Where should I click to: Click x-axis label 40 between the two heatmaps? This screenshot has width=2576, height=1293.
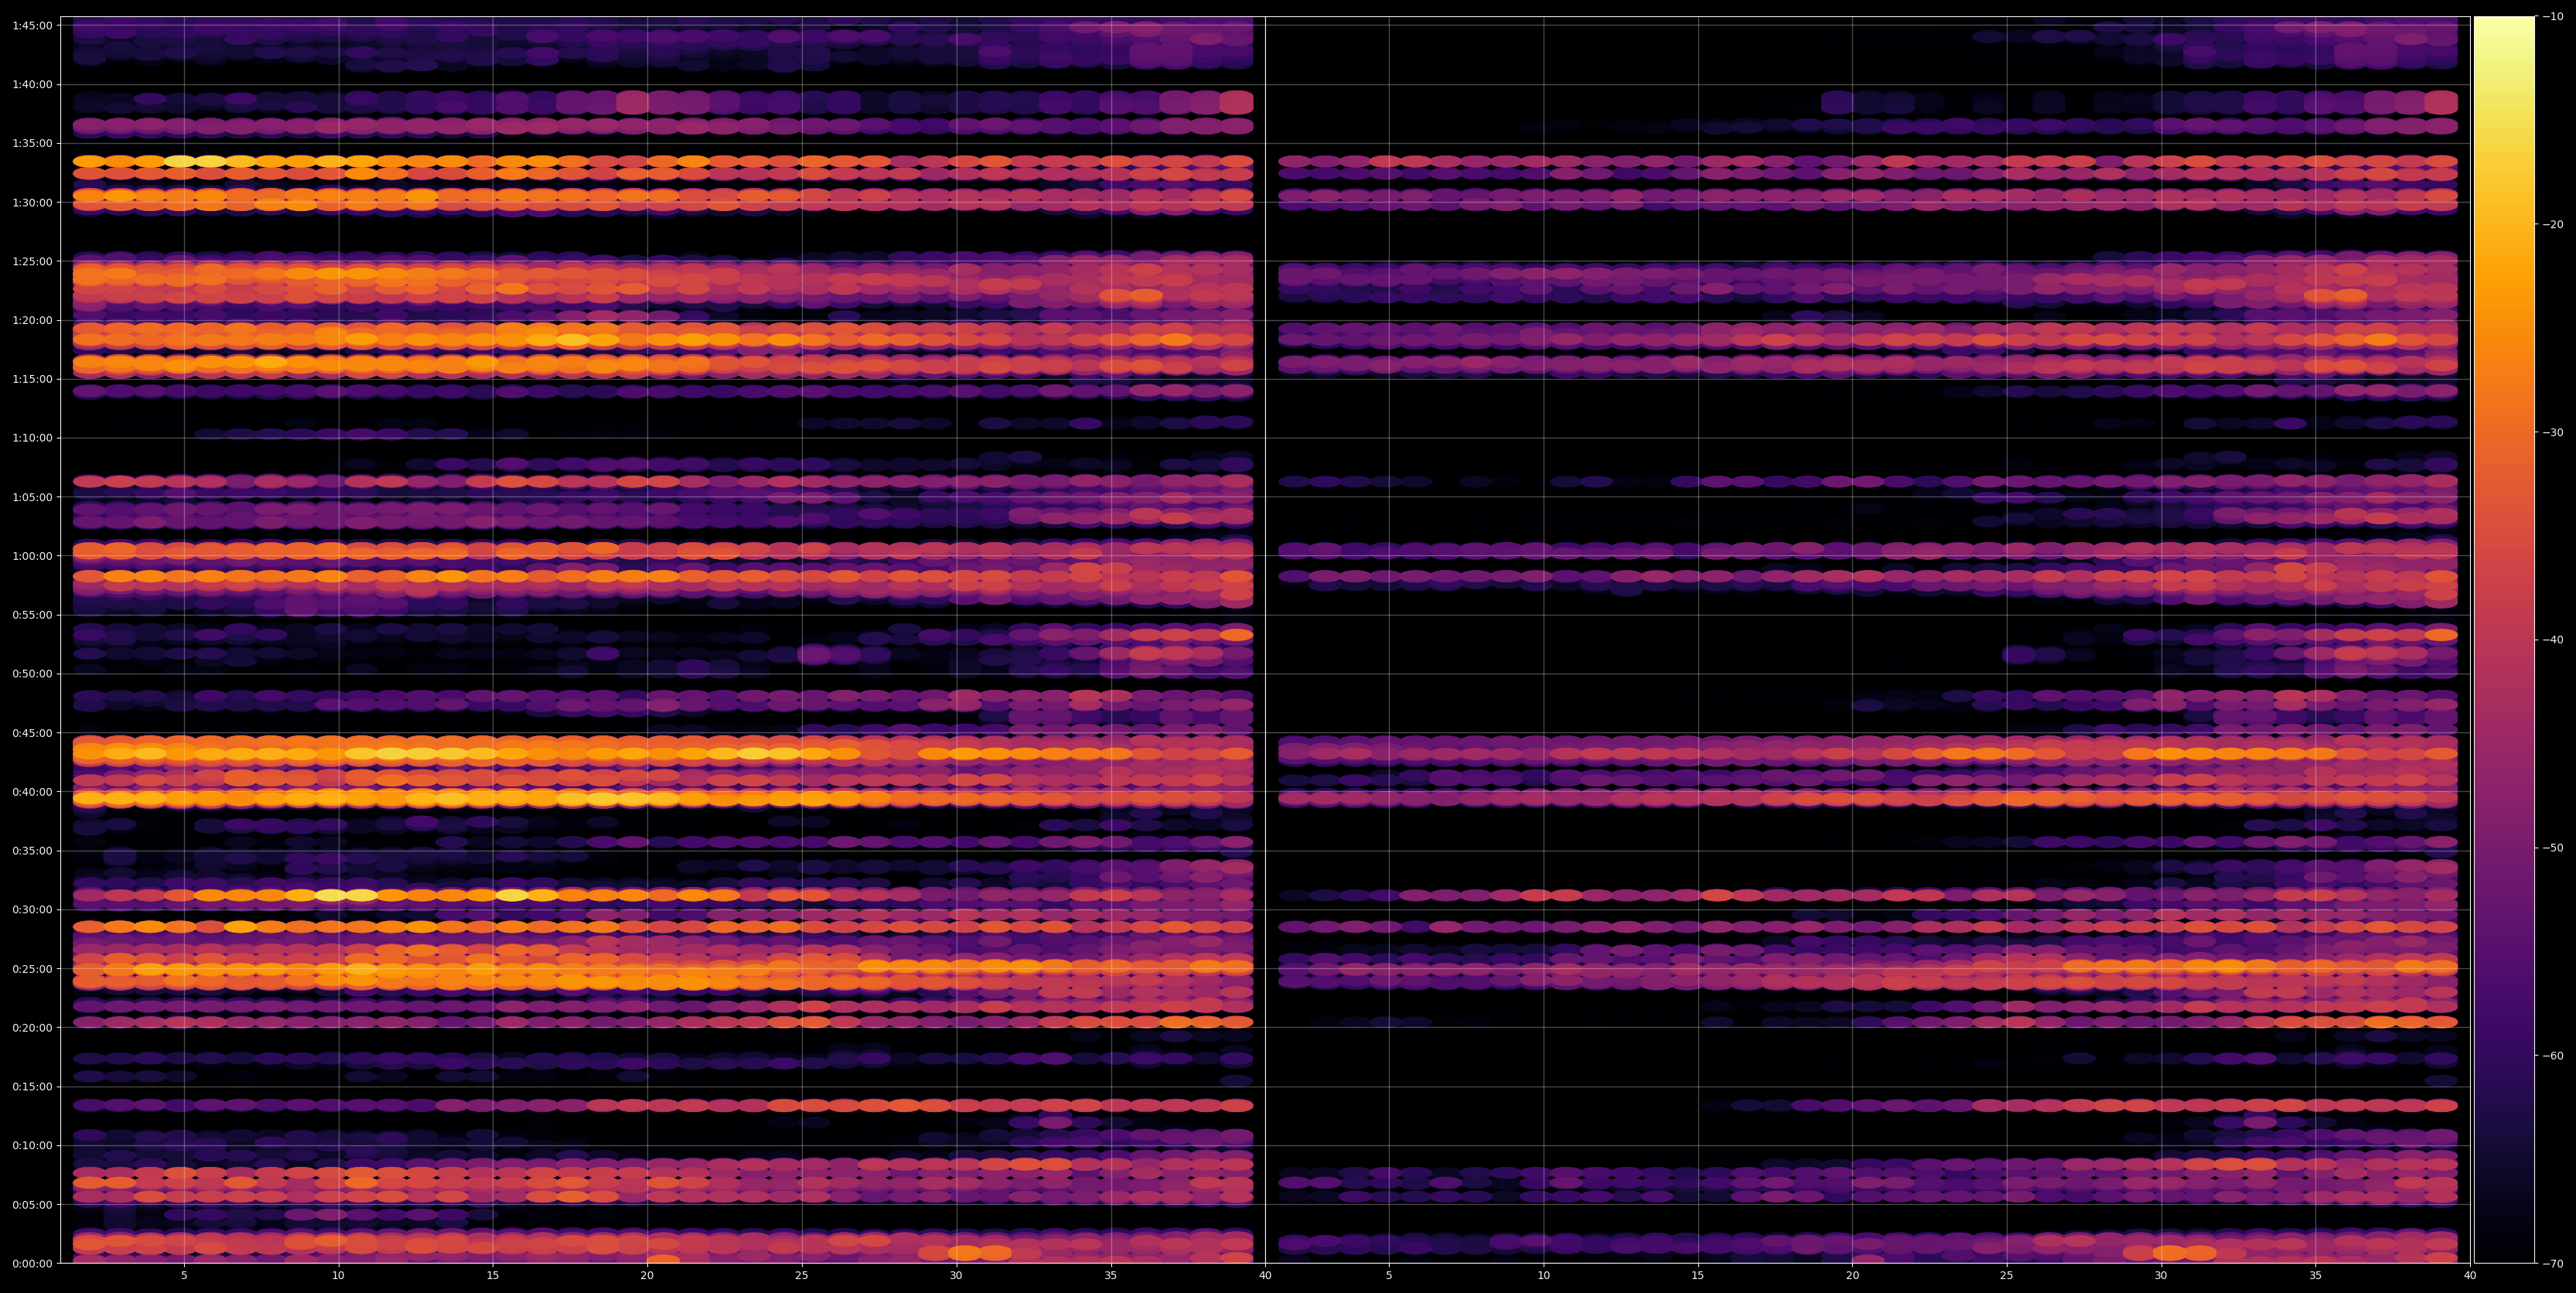coord(1265,1275)
